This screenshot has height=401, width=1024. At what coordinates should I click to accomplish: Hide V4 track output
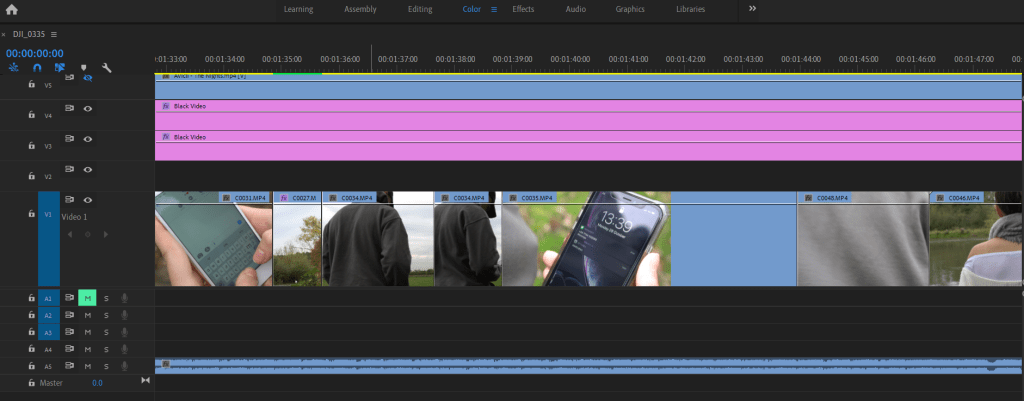(x=88, y=108)
